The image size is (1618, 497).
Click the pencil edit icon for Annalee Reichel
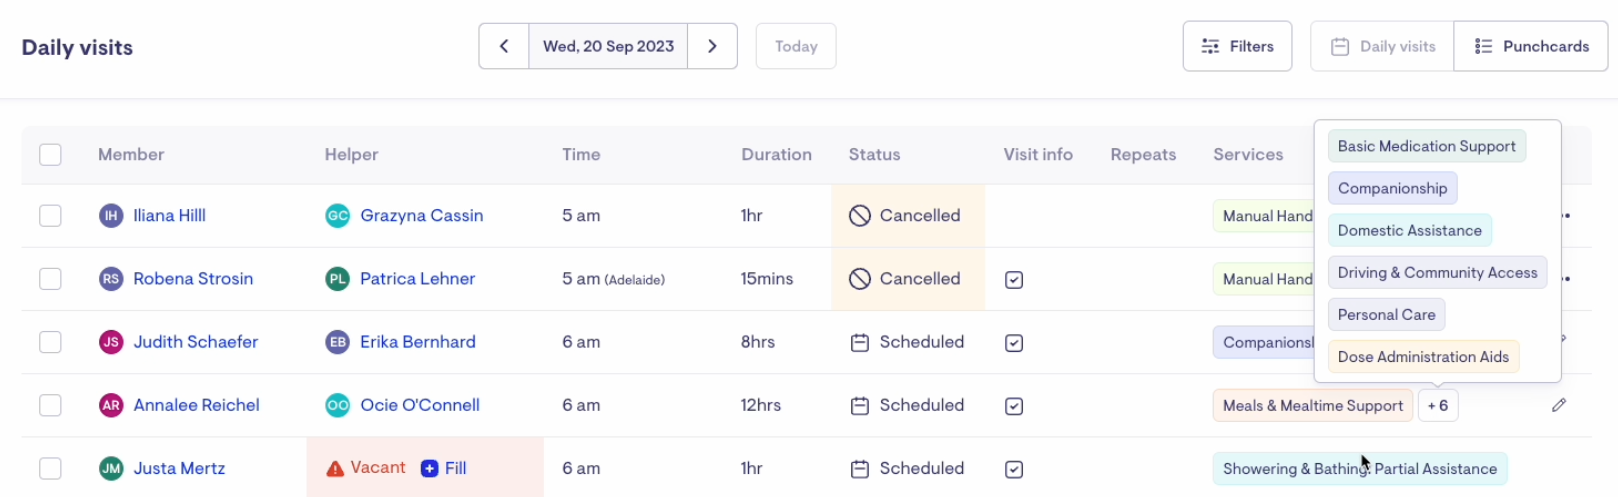(x=1558, y=405)
